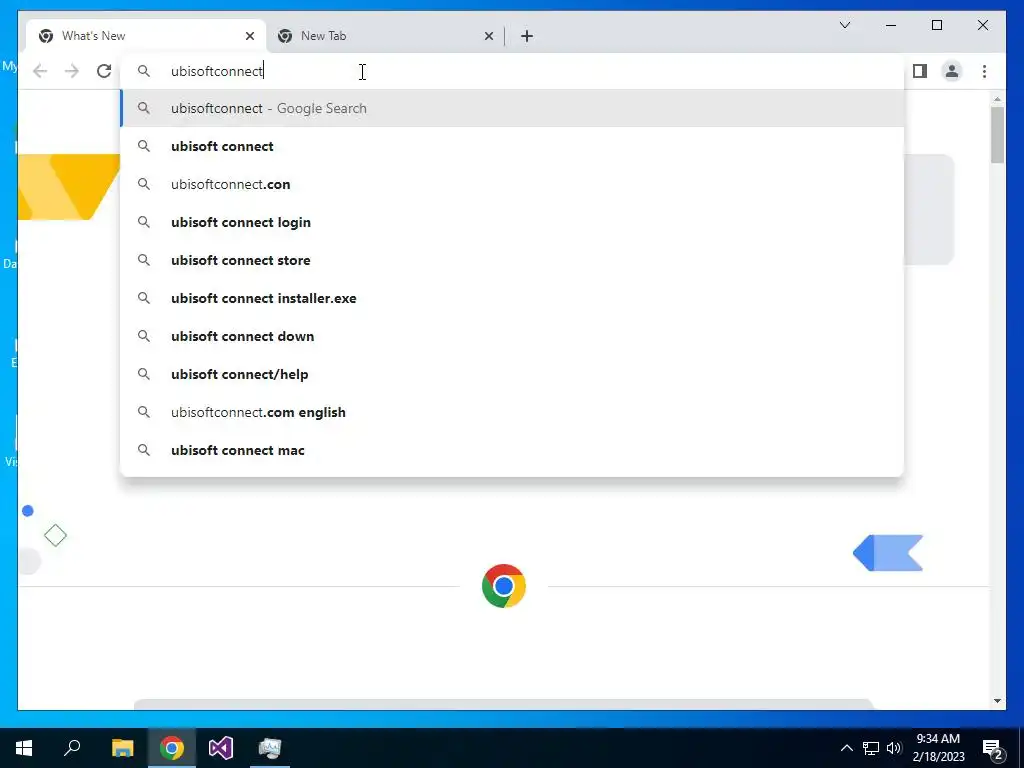This screenshot has width=1024, height=768.
Task: Choose 'ubisoftconnect.con' suggestion
Action: point(513,184)
